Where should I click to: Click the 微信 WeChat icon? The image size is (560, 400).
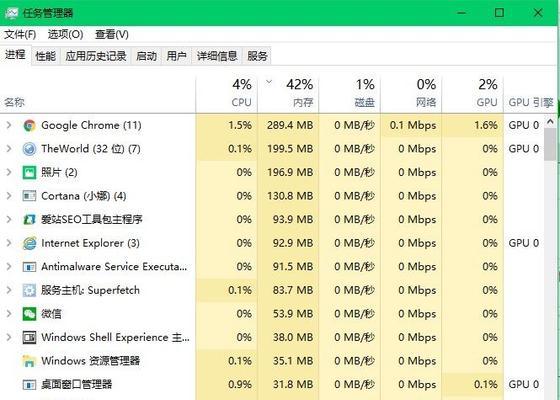(x=29, y=314)
